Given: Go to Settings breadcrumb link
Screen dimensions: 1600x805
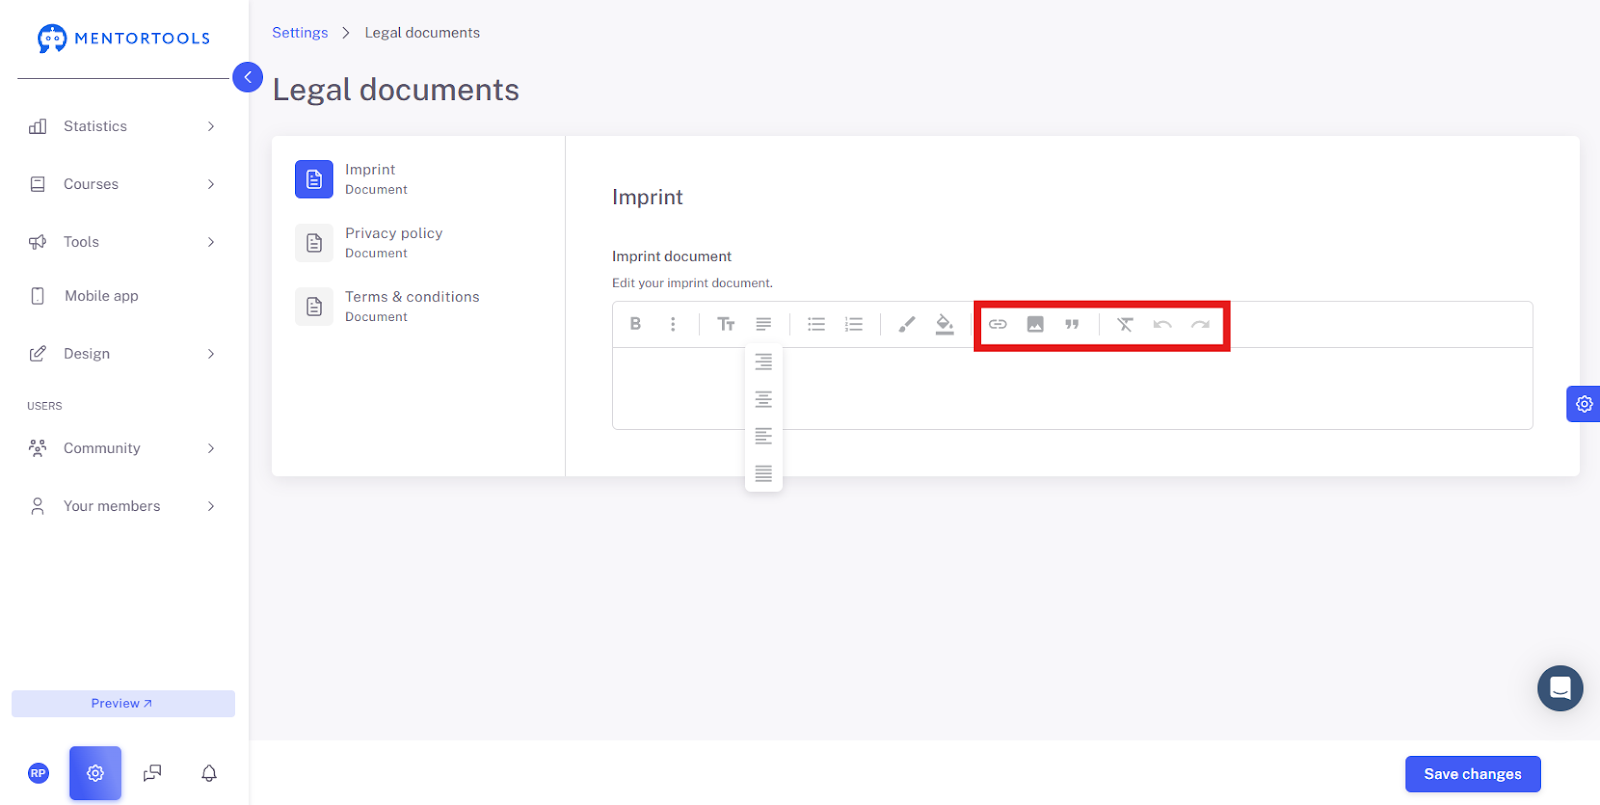Looking at the screenshot, I should click(300, 33).
